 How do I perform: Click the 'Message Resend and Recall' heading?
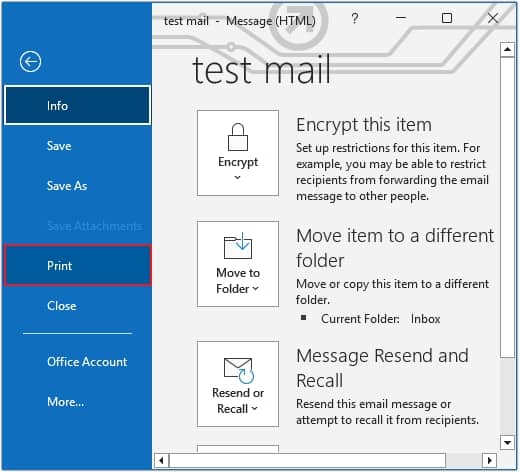382,368
